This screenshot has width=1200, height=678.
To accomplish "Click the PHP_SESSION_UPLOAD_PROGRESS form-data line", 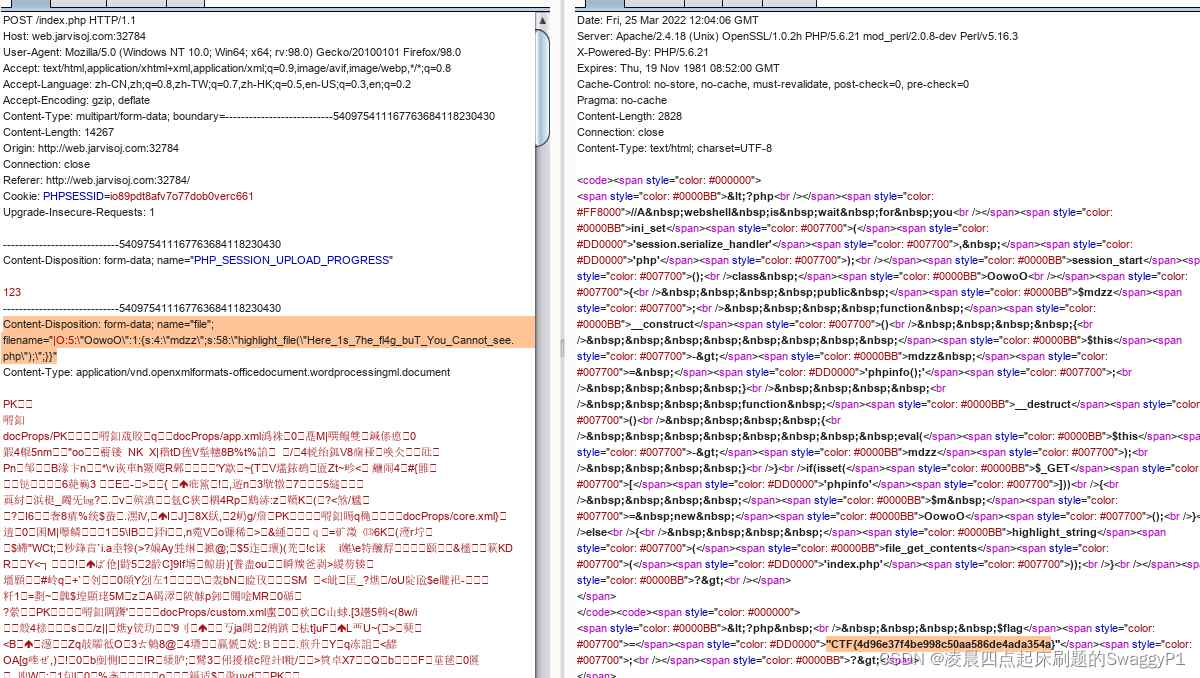I will coord(198,260).
